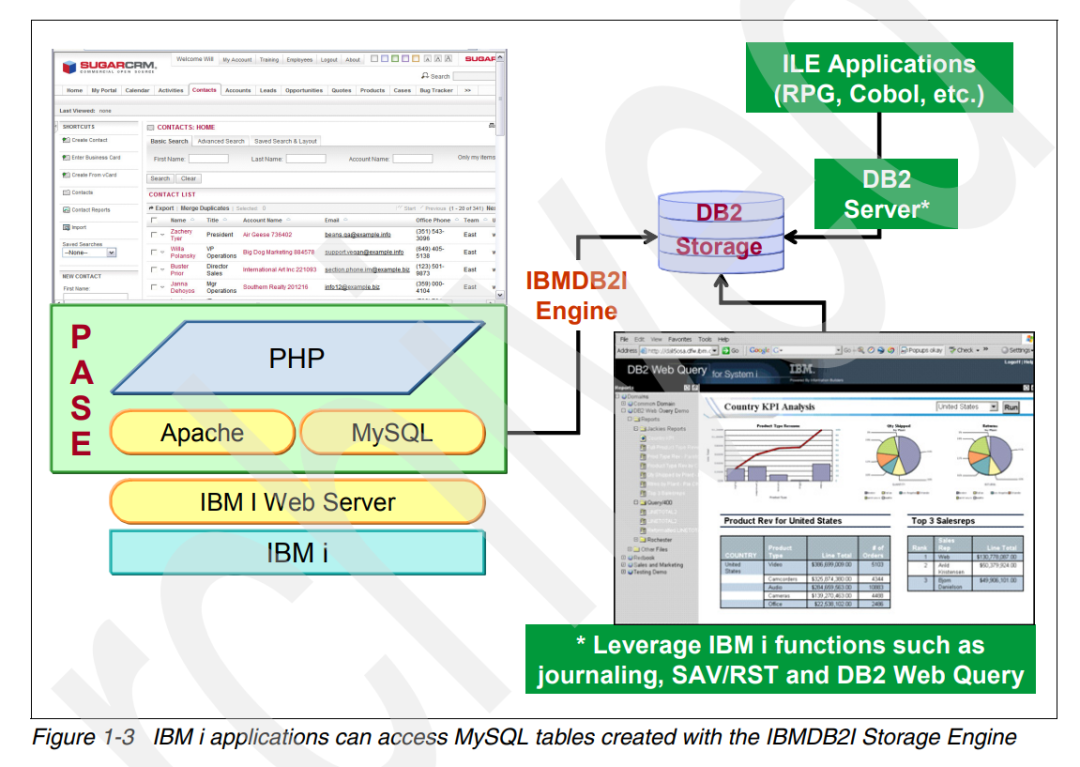
Task: Click the Create From vCard shortcut icon
Action: tap(66, 175)
